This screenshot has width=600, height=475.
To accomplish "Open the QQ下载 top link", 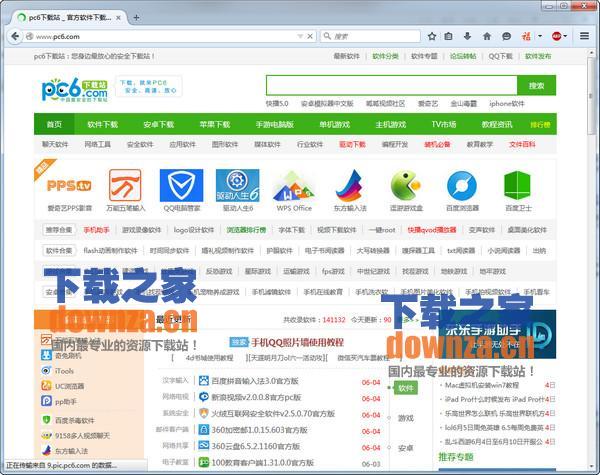I will [500, 56].
